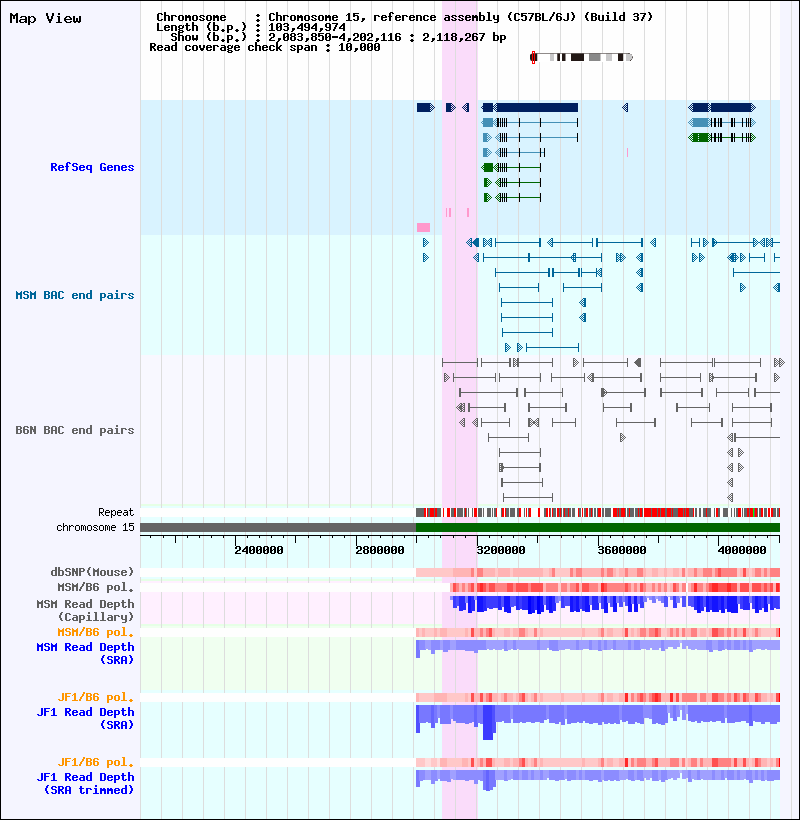Click the 4000000 ruler position

point(742,550)
